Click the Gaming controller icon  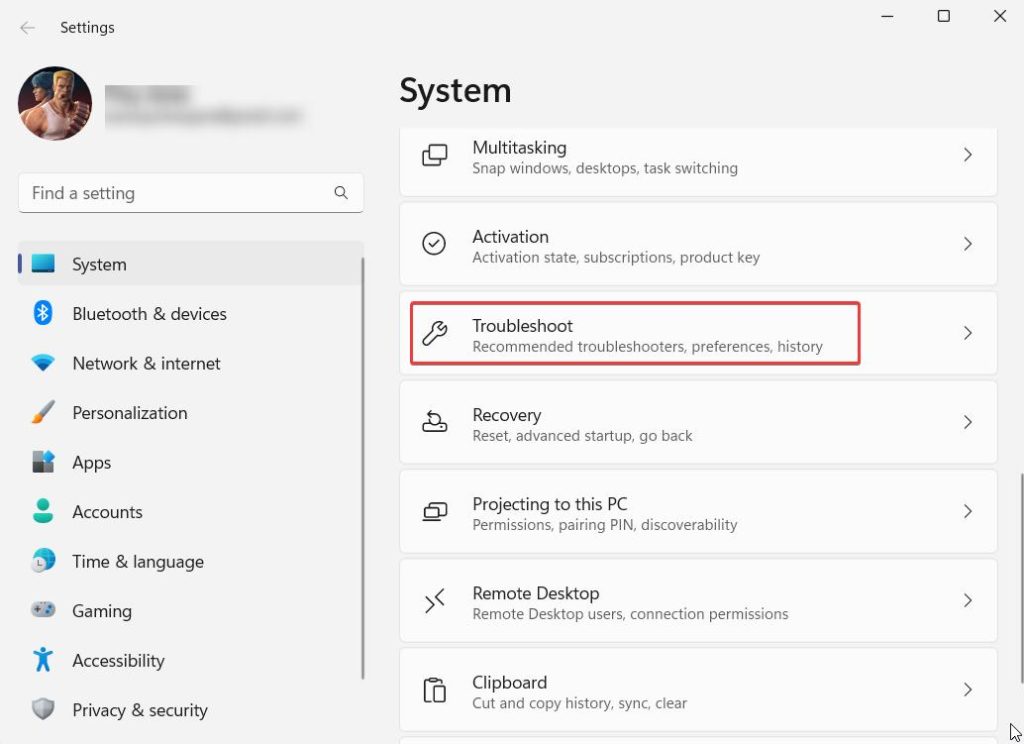tap(43, 611)
